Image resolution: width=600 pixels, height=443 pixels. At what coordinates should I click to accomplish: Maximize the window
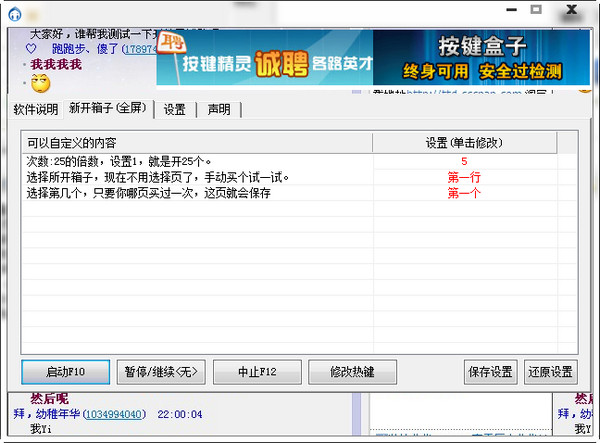coord(536,10)
